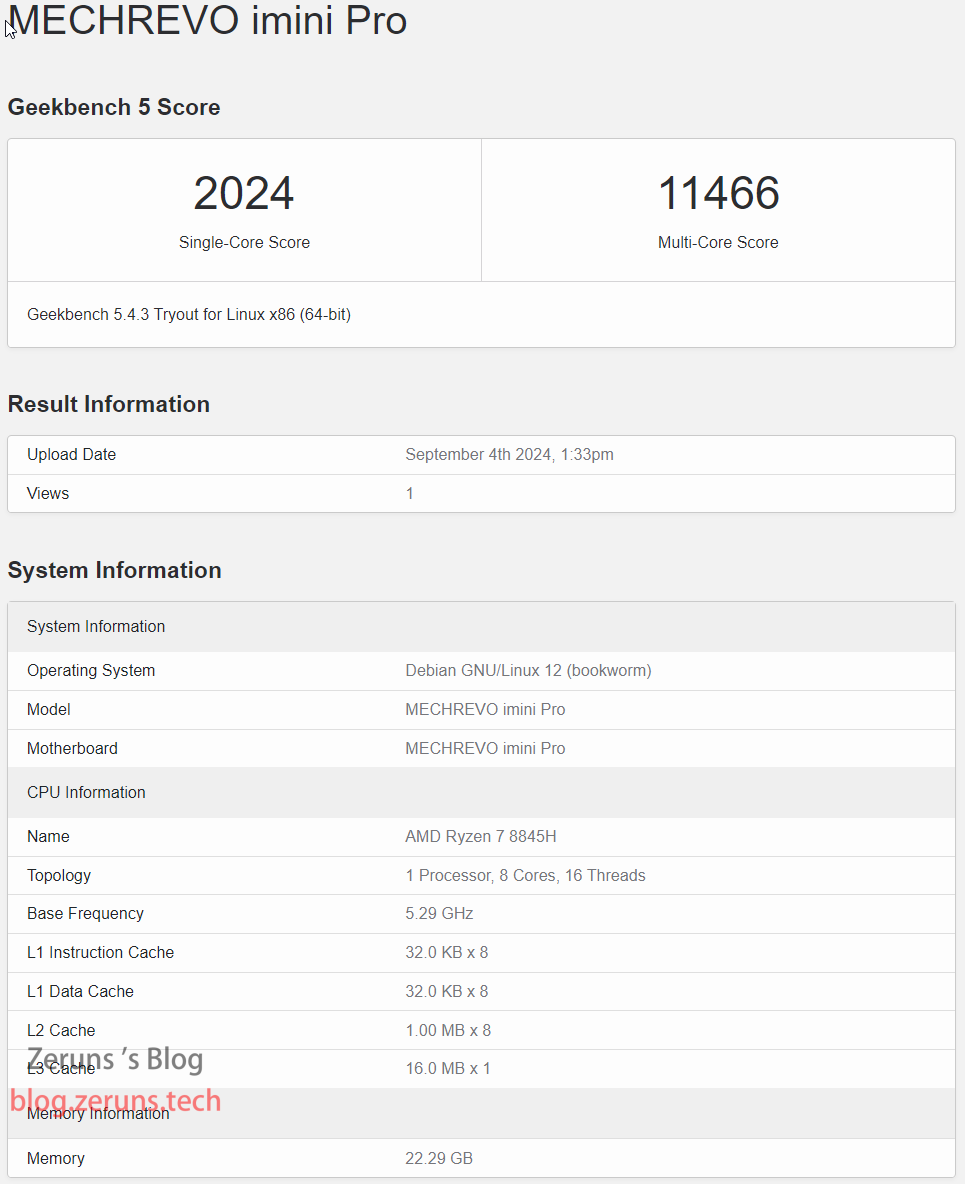
Task: Select the Result Information heading
Action: point(109,404)
